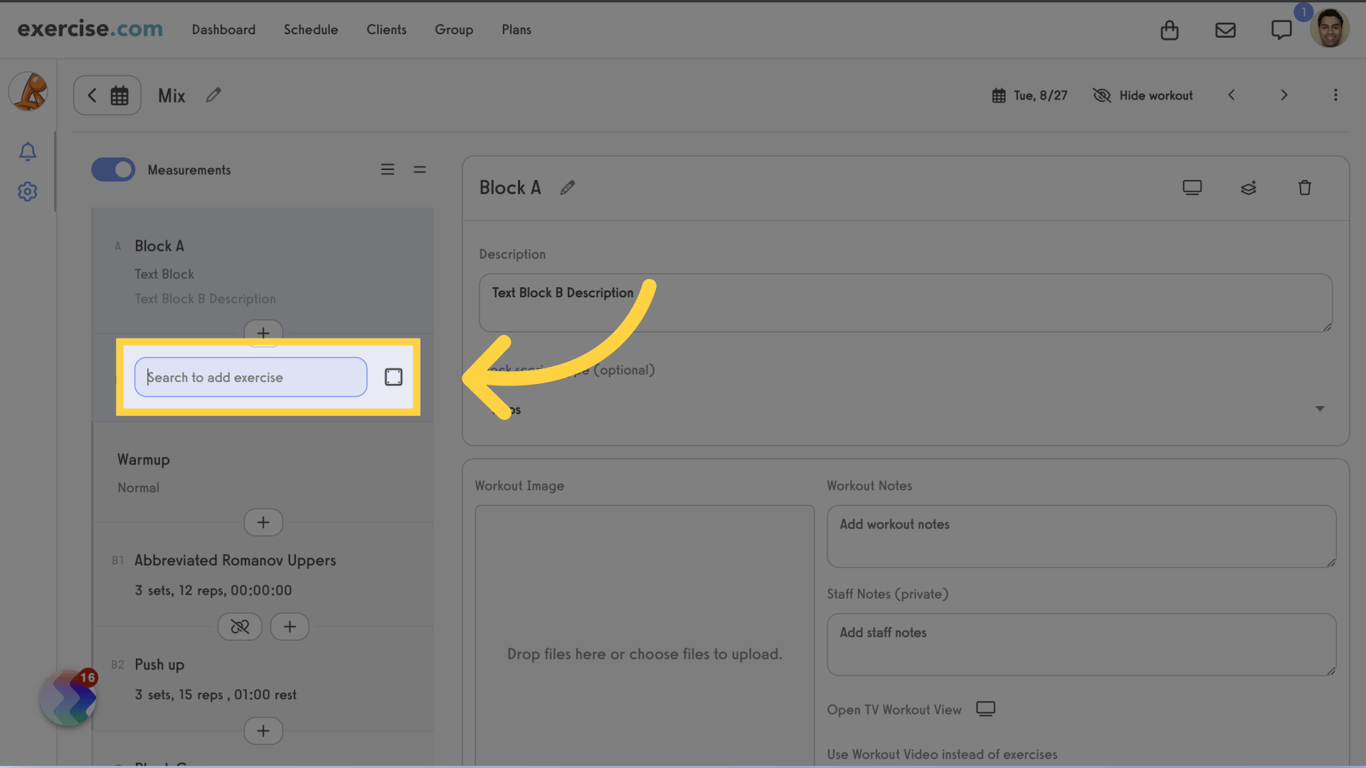The width and height of the screenshot is (1366, 768).
Task: Go to next day with right chevron
Action: click(1284, 95)
